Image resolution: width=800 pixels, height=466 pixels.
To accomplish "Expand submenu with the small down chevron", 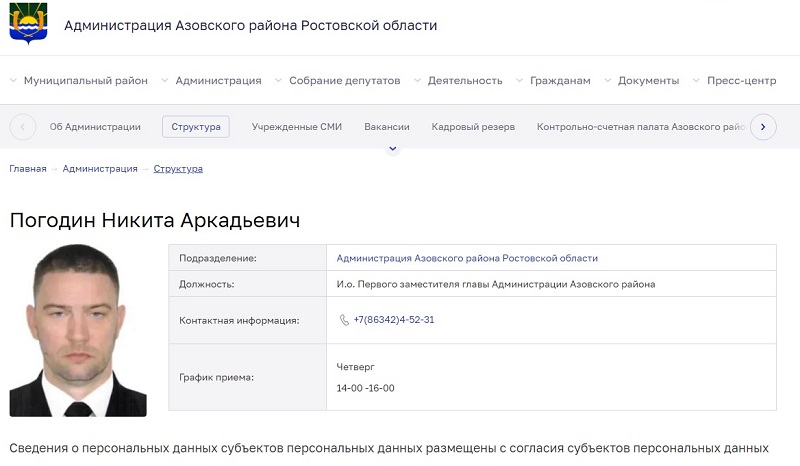I will click(x=393, y=149).
